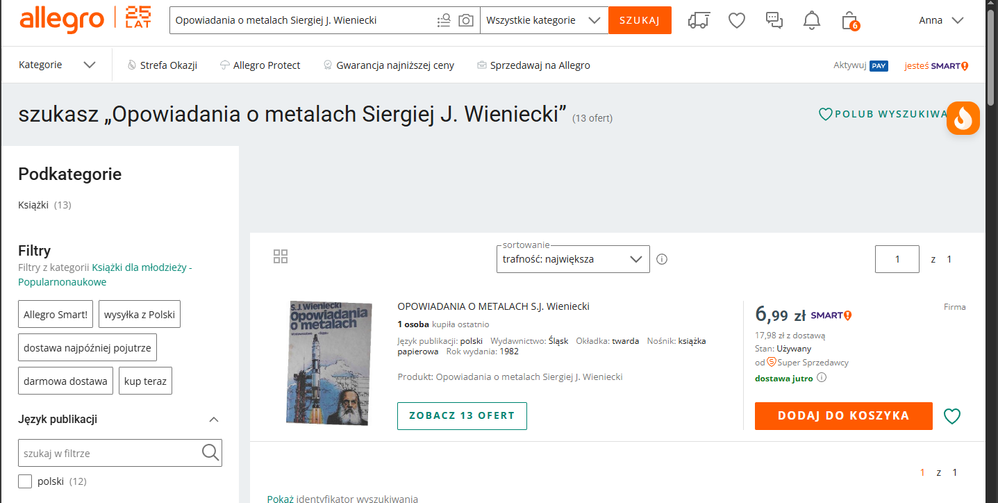Open notifications bell icon

click(812, 20)
